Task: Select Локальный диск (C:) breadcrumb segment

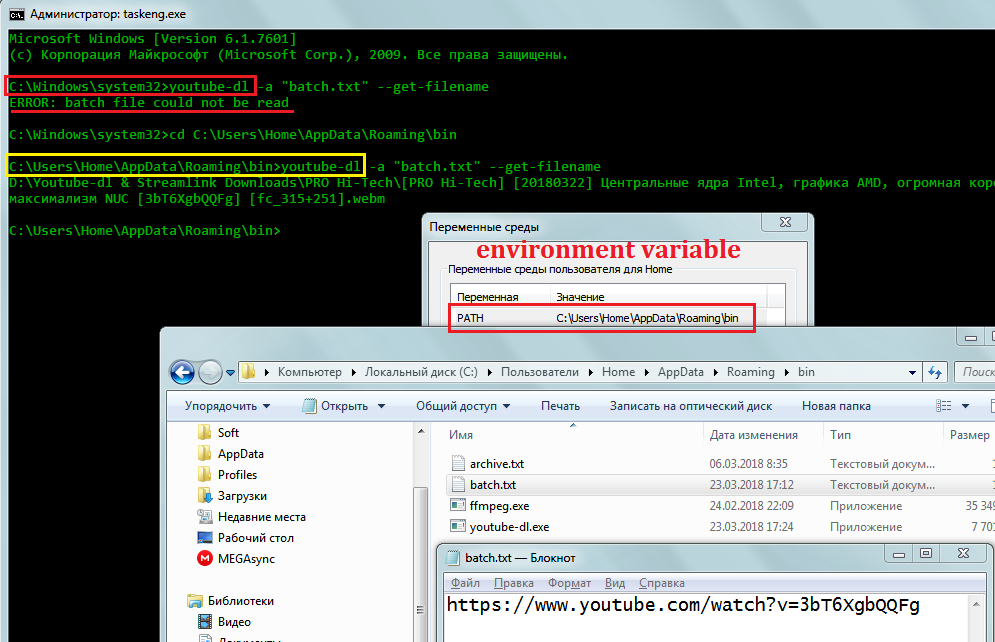Action: (421, 372)
